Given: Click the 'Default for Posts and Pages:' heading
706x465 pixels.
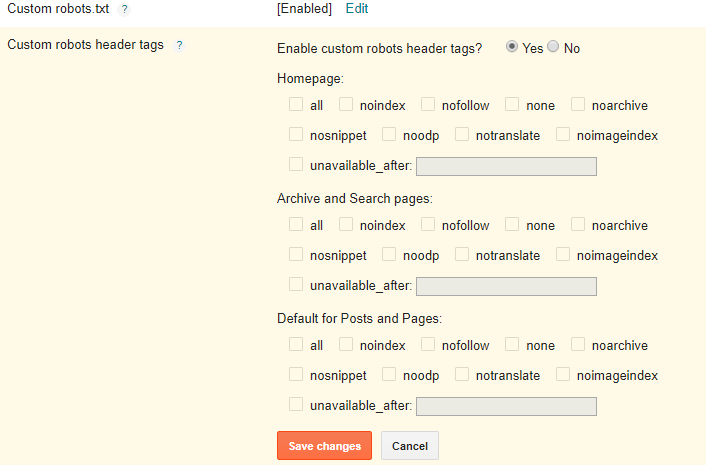Looking at the screenshot, I should (x=359, y=318).
